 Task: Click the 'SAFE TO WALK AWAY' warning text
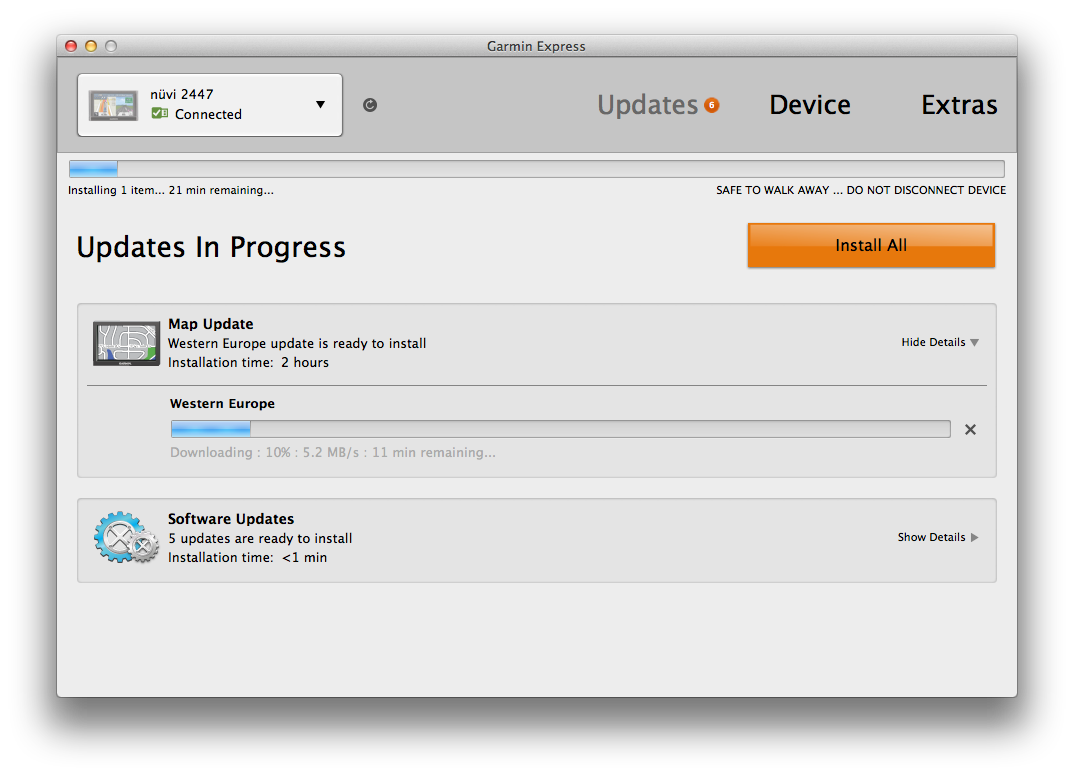[861, 190]
